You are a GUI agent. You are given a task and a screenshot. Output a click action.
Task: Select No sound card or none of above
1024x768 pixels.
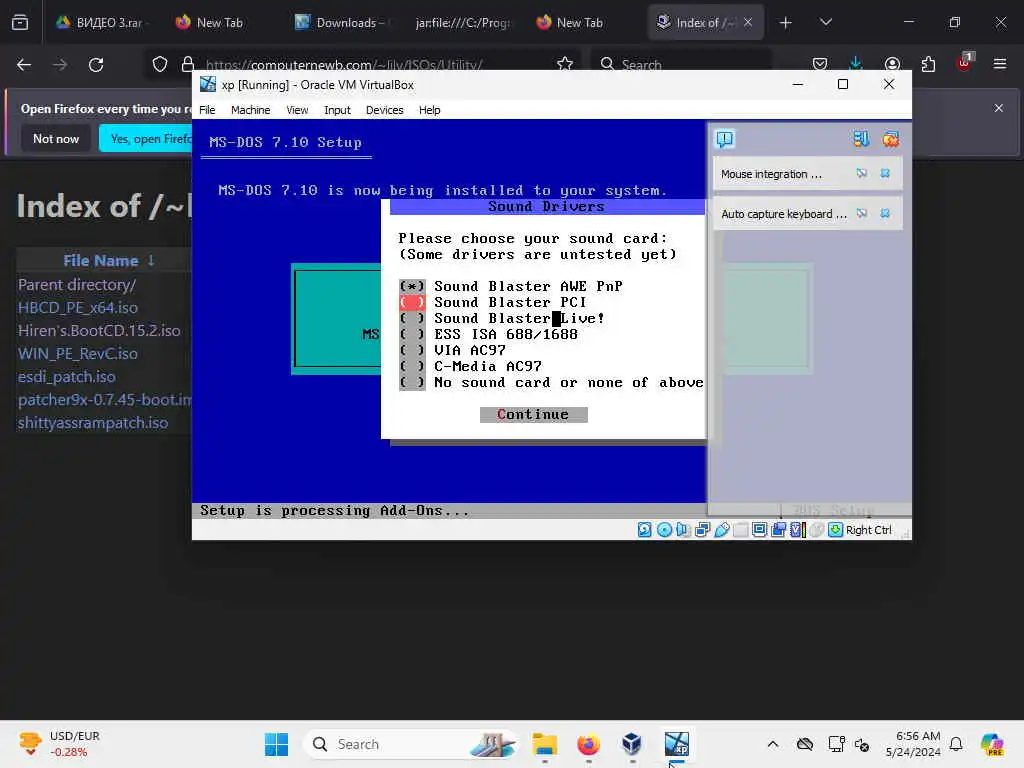pos(551,382)
